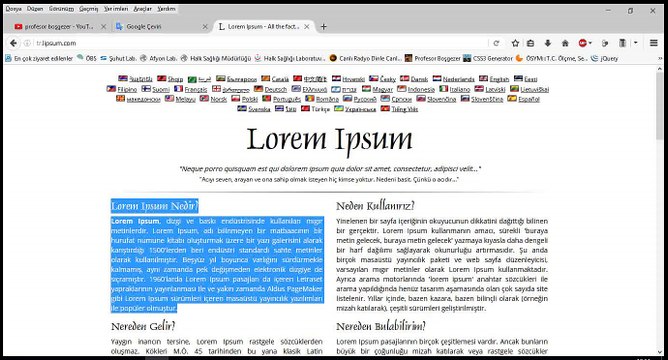
Task: Switch to the profesor boşgezer YouTube tab
Action: tap(59, 26)
